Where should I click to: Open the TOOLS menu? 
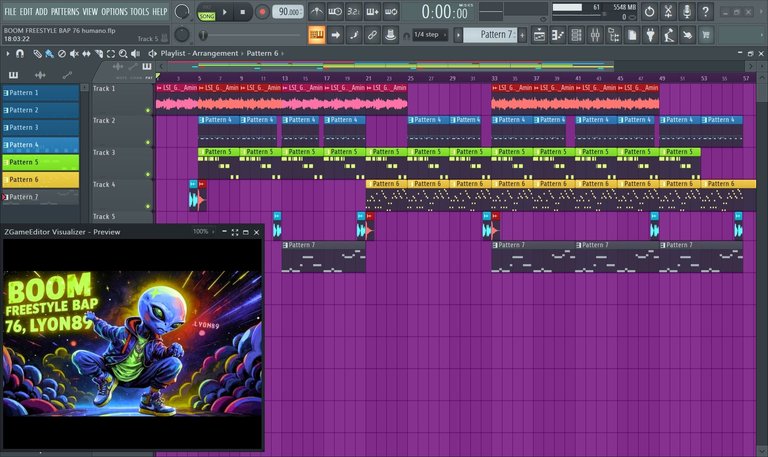[140, 11]
